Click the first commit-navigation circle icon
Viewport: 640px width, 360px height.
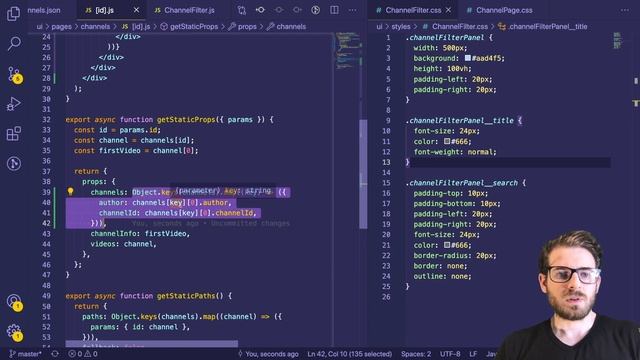click(x=260, y=10)
